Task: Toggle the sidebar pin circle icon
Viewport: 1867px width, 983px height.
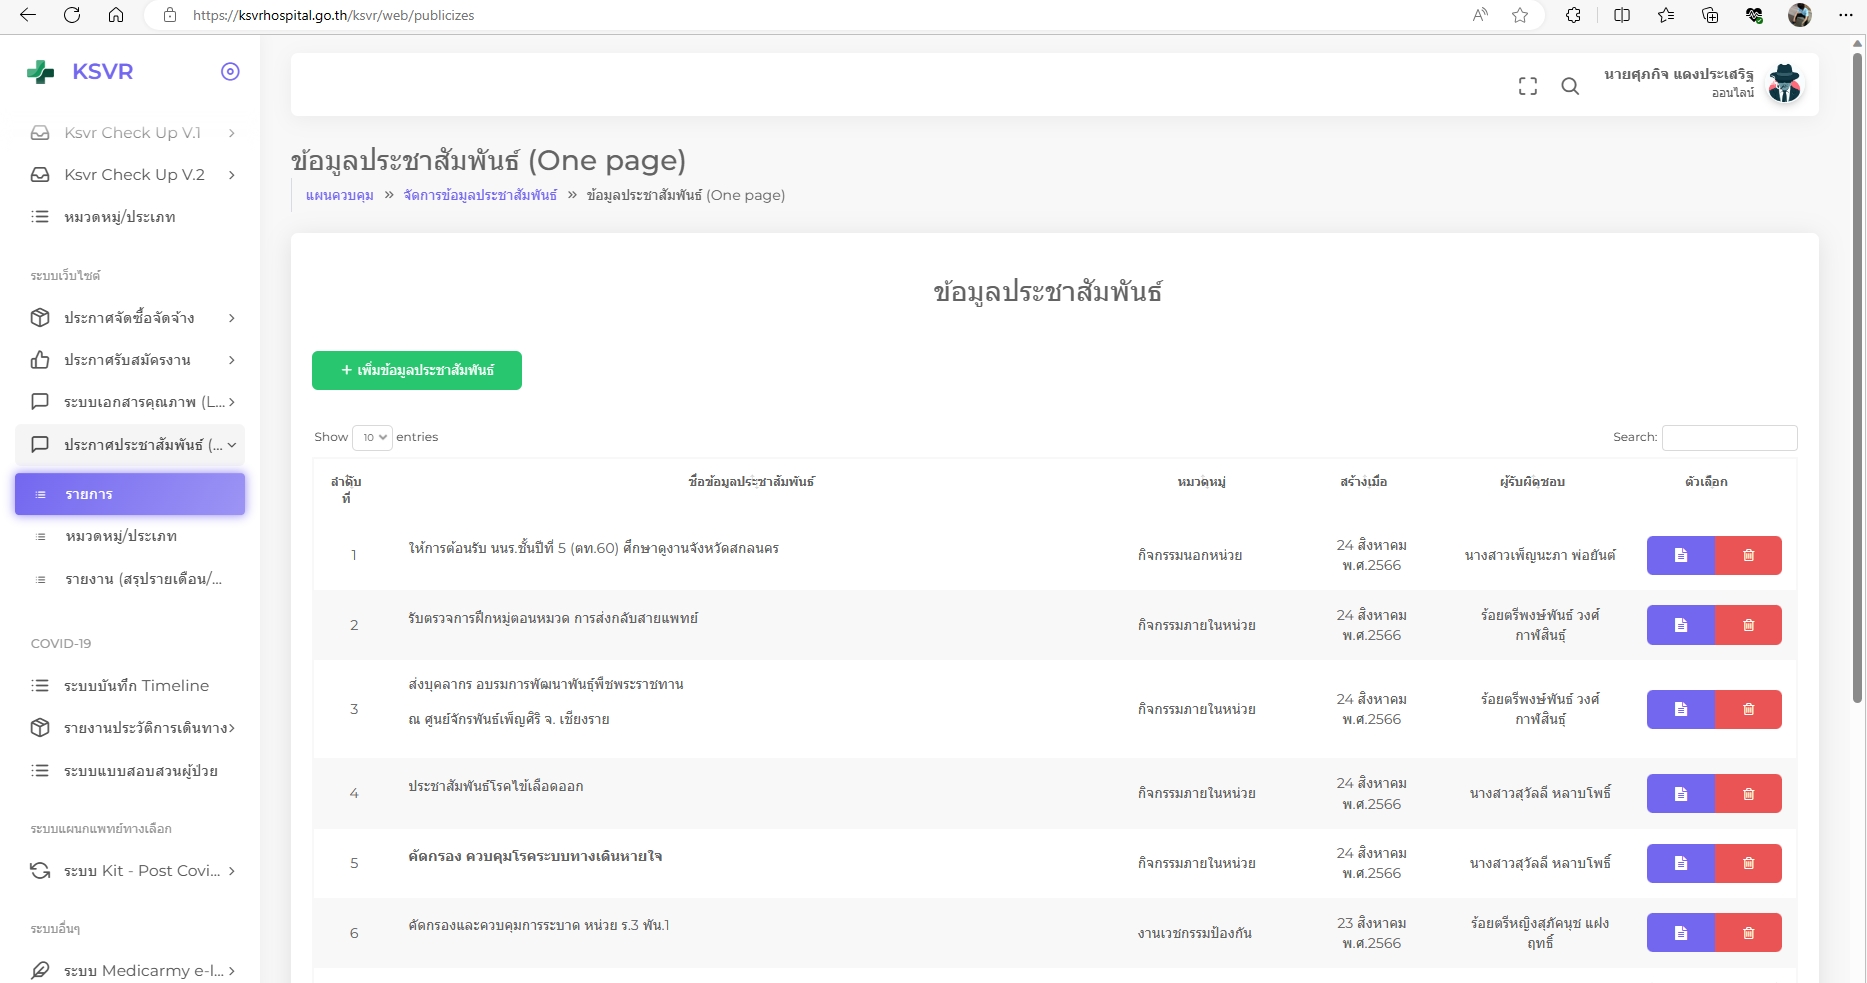Action: (x=230, y=71)
